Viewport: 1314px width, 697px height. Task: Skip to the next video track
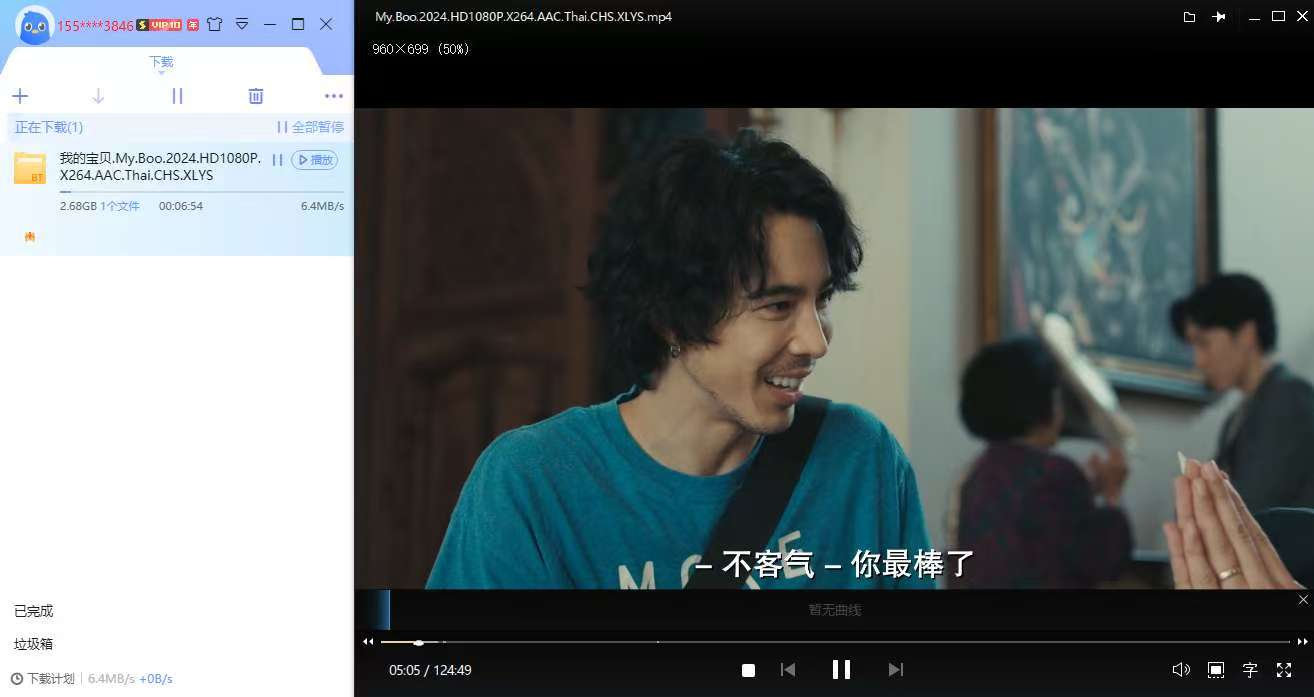tap(895, 670)
